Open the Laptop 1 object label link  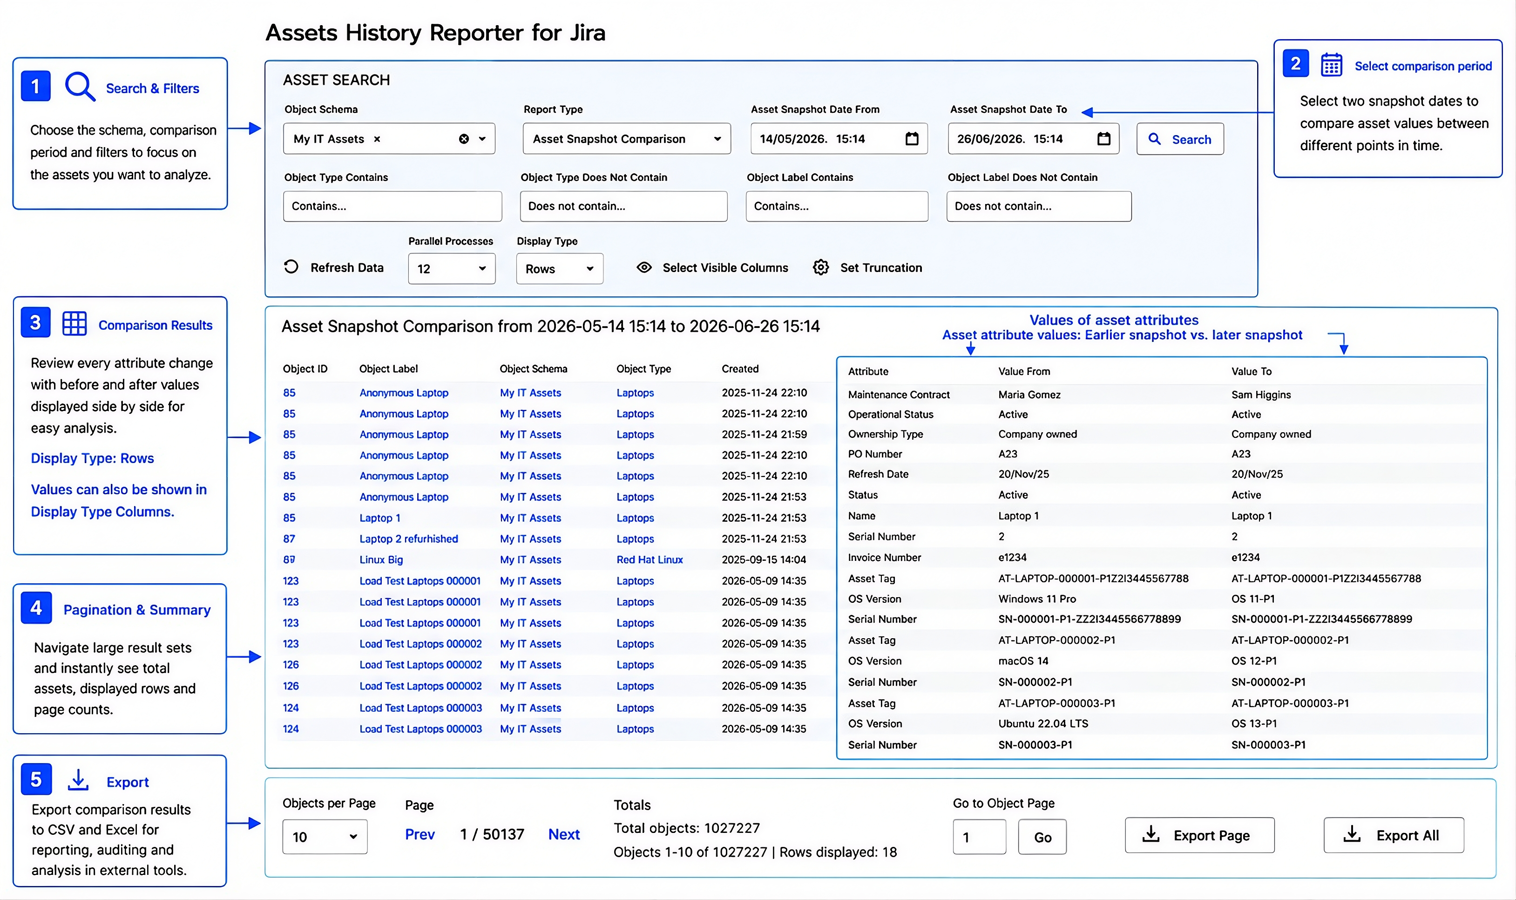click(380, 518)
